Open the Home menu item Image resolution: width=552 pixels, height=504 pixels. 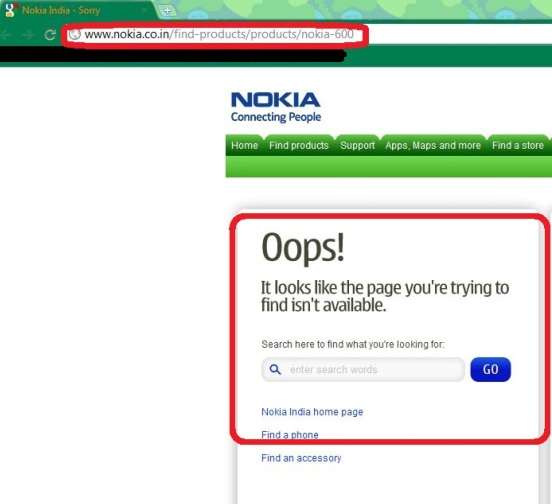[244, 145]
